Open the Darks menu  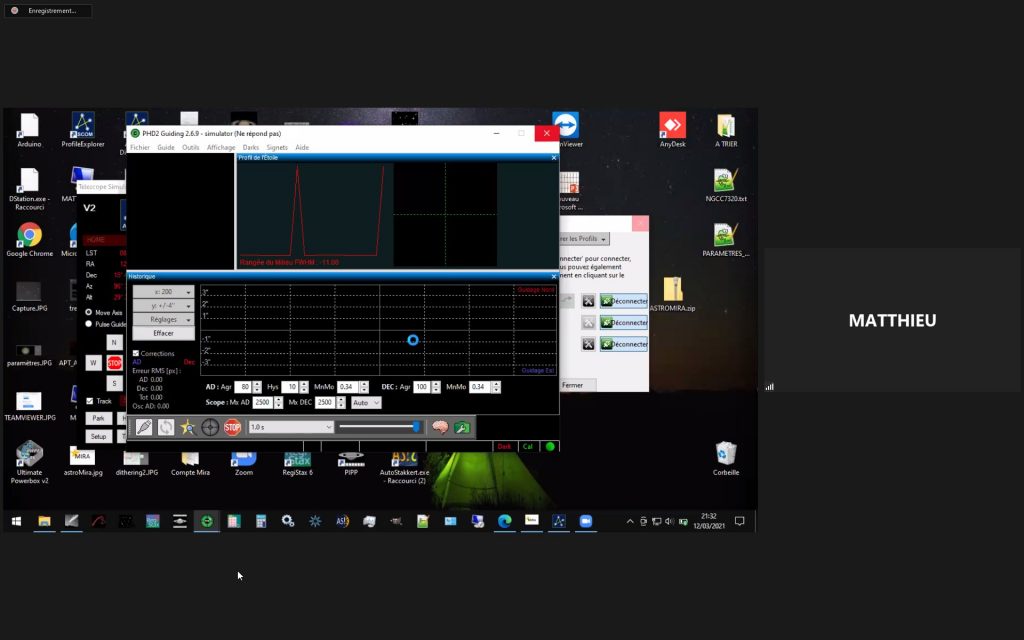point(251,148)
